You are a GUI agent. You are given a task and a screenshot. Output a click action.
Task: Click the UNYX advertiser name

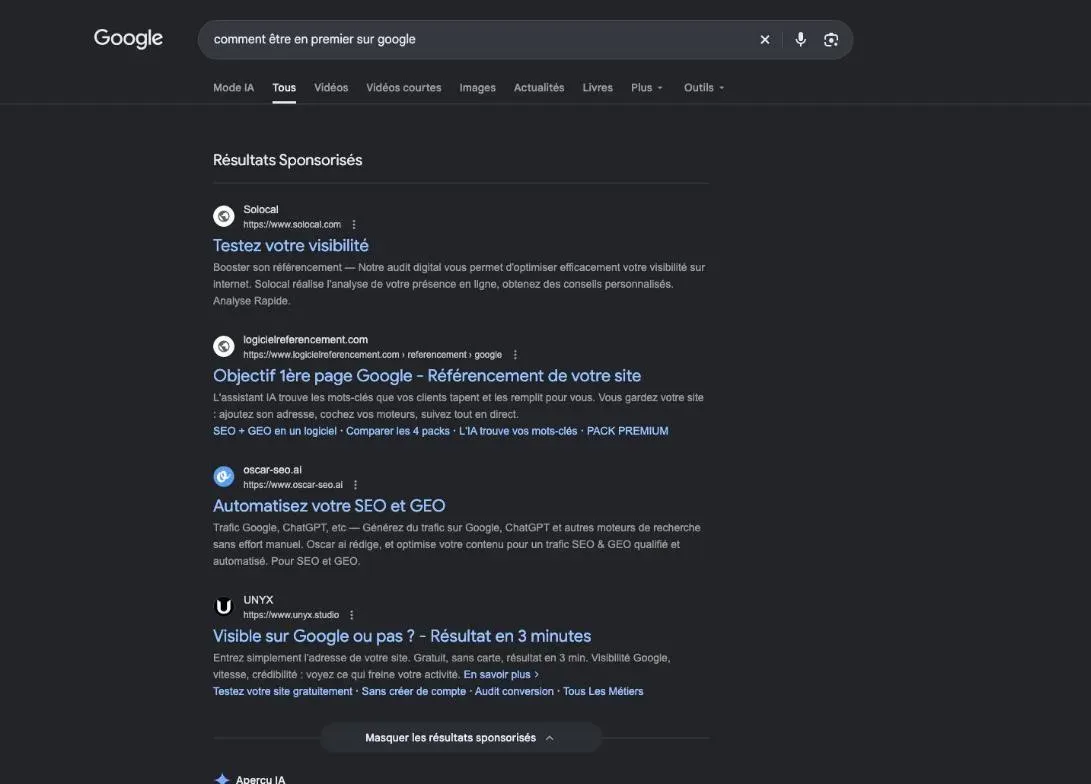pyautogui.click(x=258, y=600)
